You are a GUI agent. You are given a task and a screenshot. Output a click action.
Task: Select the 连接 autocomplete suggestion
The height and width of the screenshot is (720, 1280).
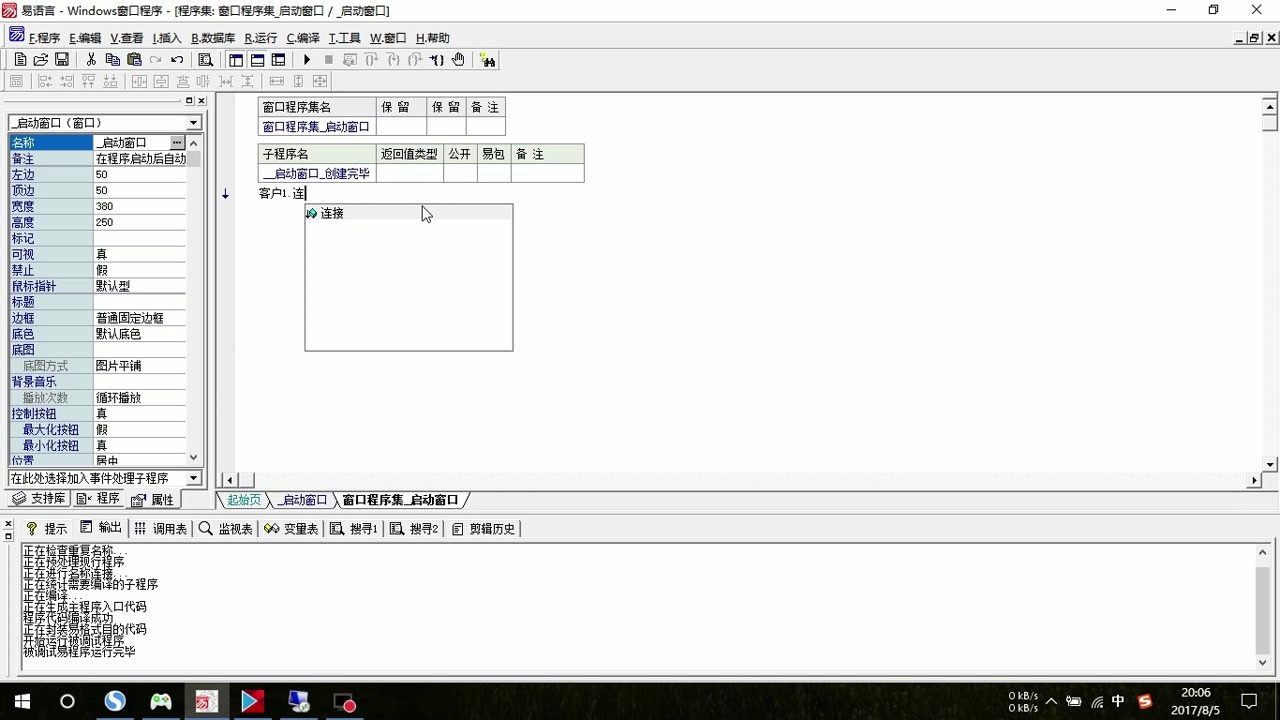tap(409, 213)
